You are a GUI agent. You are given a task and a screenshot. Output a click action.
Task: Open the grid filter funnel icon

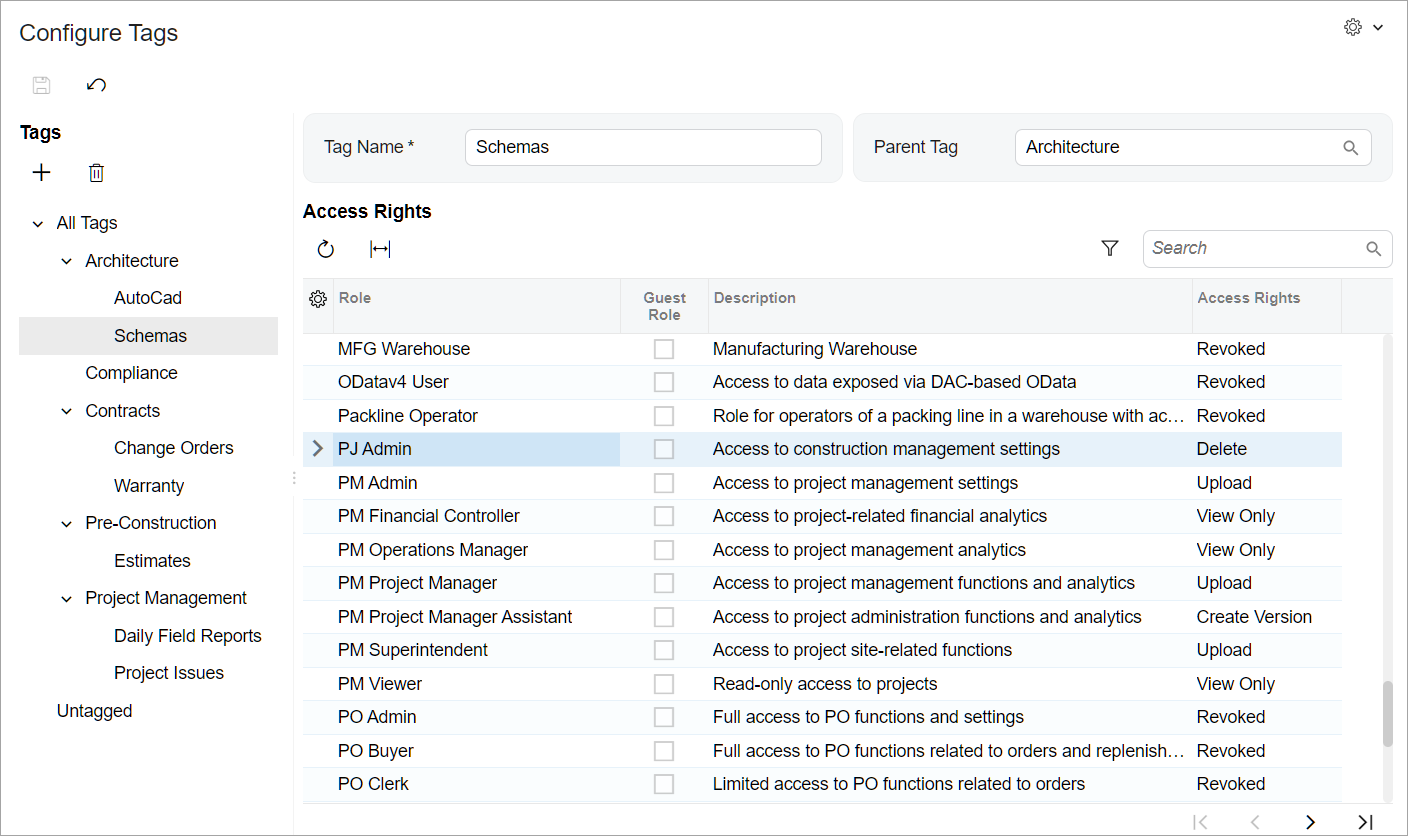pos(1109,248)
